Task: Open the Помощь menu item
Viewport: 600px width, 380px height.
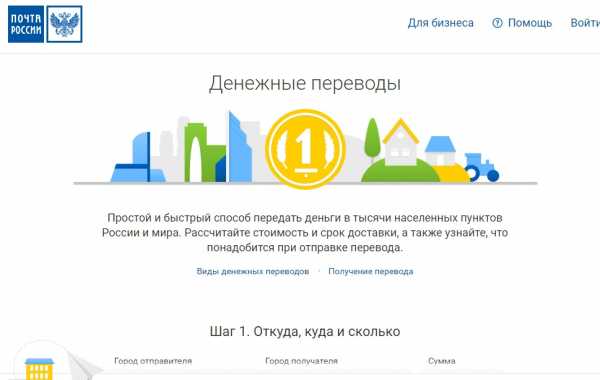Action: pyautogui.click(x=530, y=23)
